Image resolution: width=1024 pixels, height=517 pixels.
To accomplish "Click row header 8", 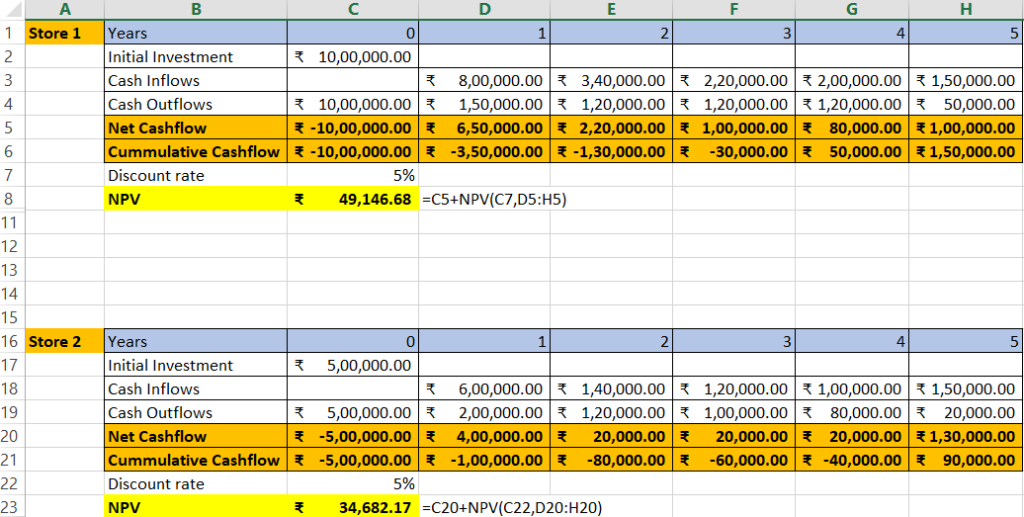I will (11, 199).
